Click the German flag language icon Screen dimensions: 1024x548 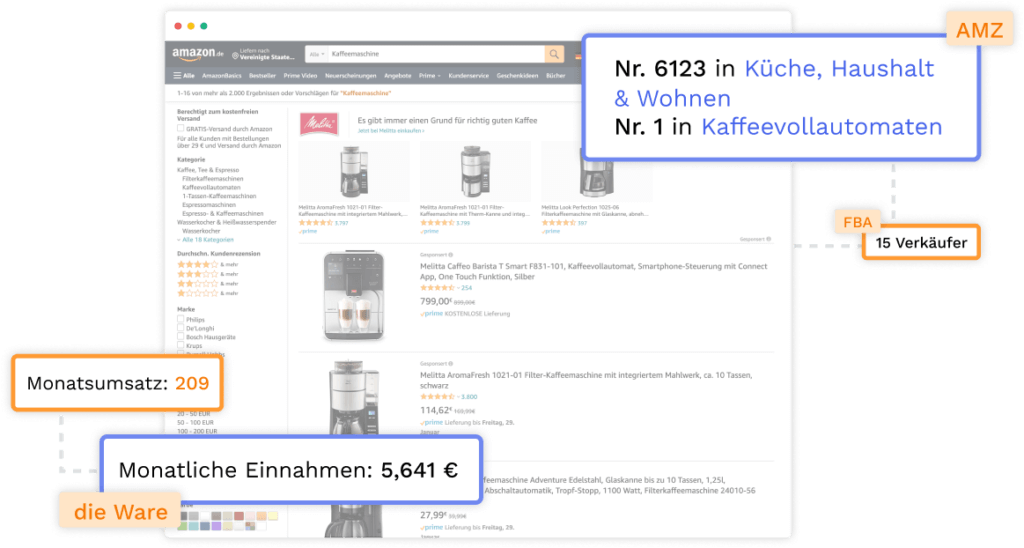pos(578,56)
